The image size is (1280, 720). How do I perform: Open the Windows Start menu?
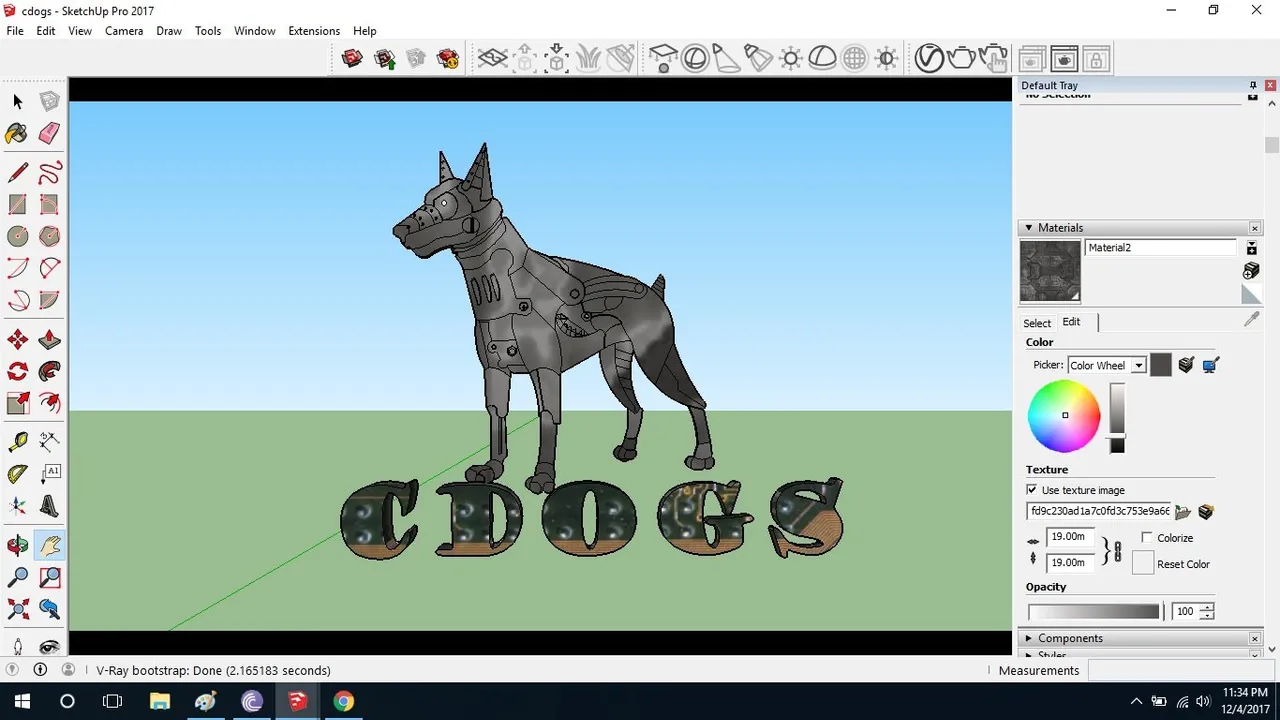click(x=22, y=701)
